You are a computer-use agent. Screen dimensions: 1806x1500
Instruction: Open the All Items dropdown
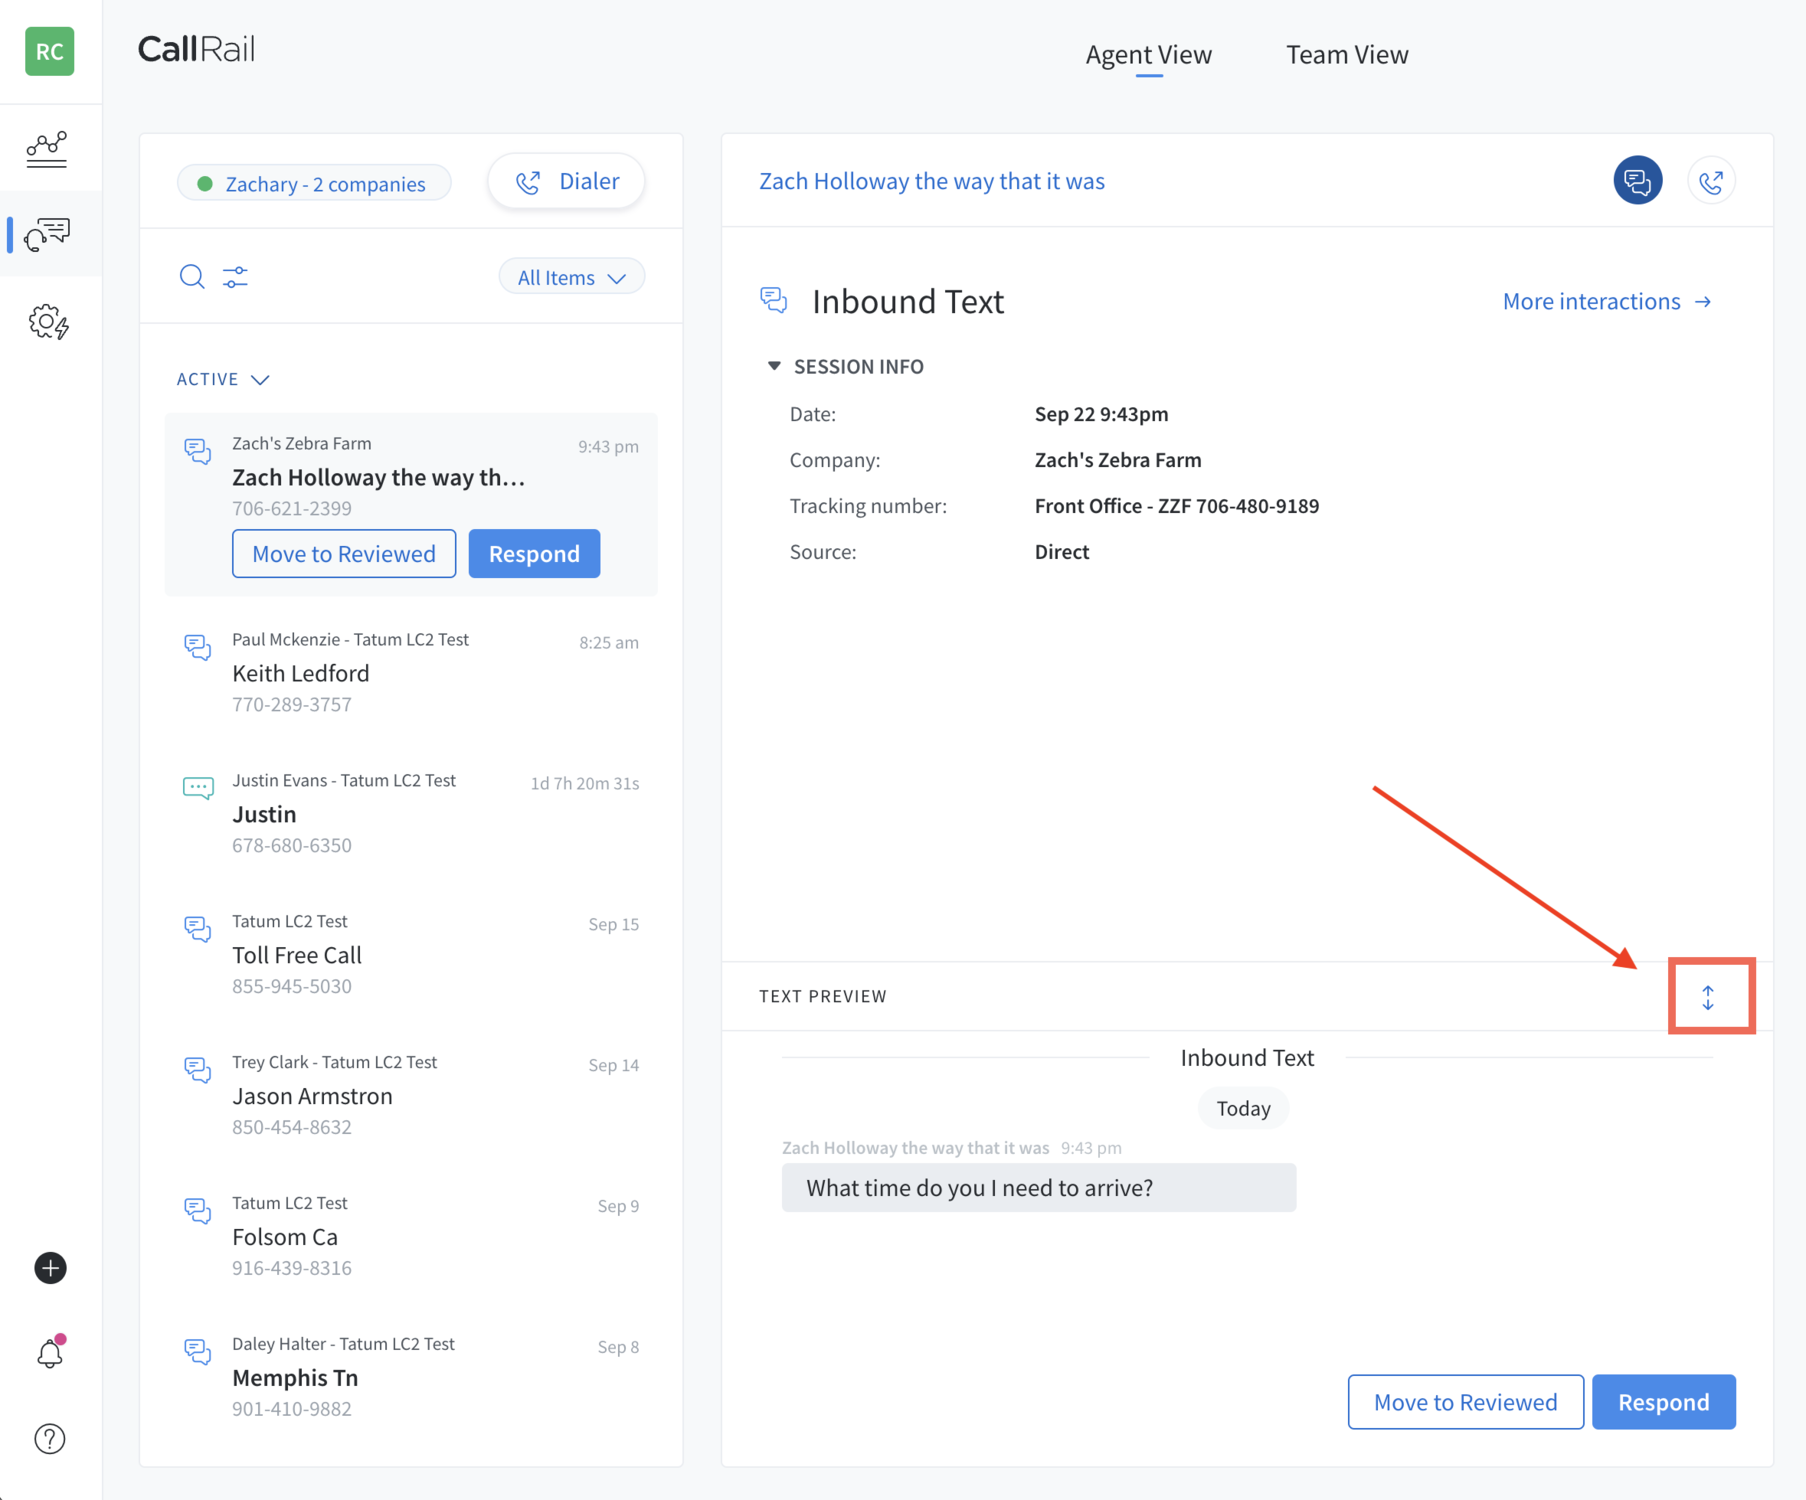point(571,277)
